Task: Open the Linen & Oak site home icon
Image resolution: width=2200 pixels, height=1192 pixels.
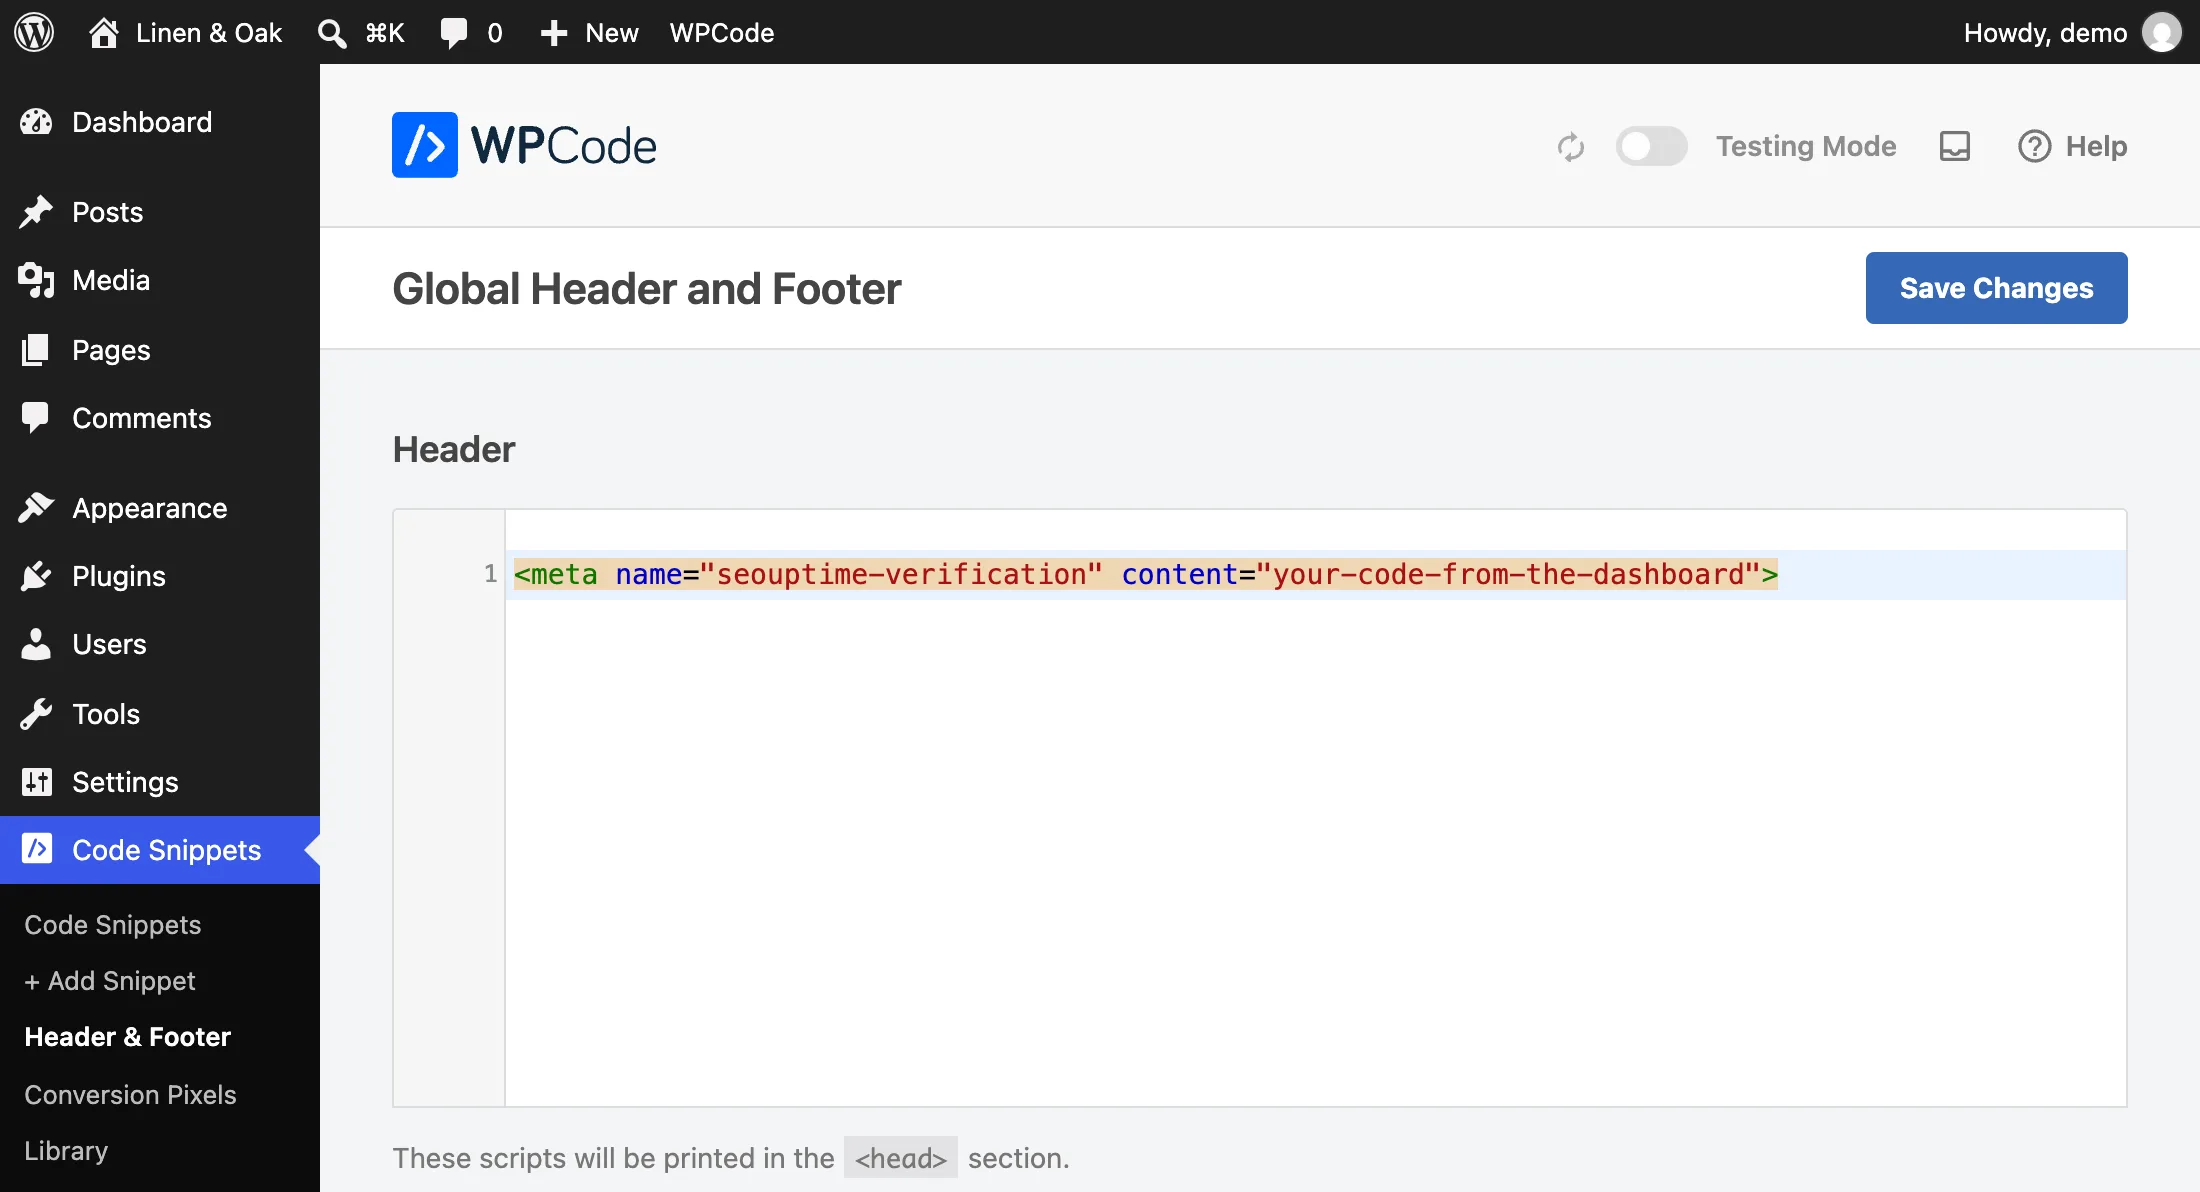Action: [103, 32]
